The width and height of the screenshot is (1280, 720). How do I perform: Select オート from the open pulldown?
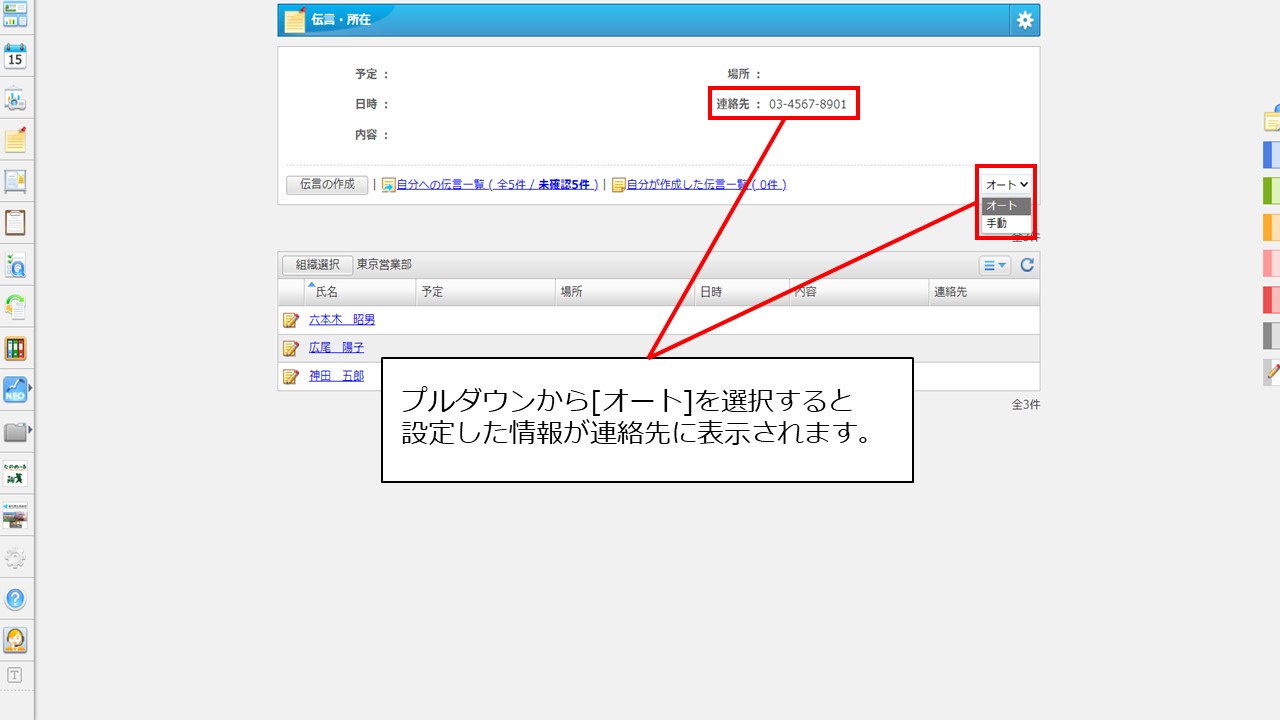pos(1003,205)
